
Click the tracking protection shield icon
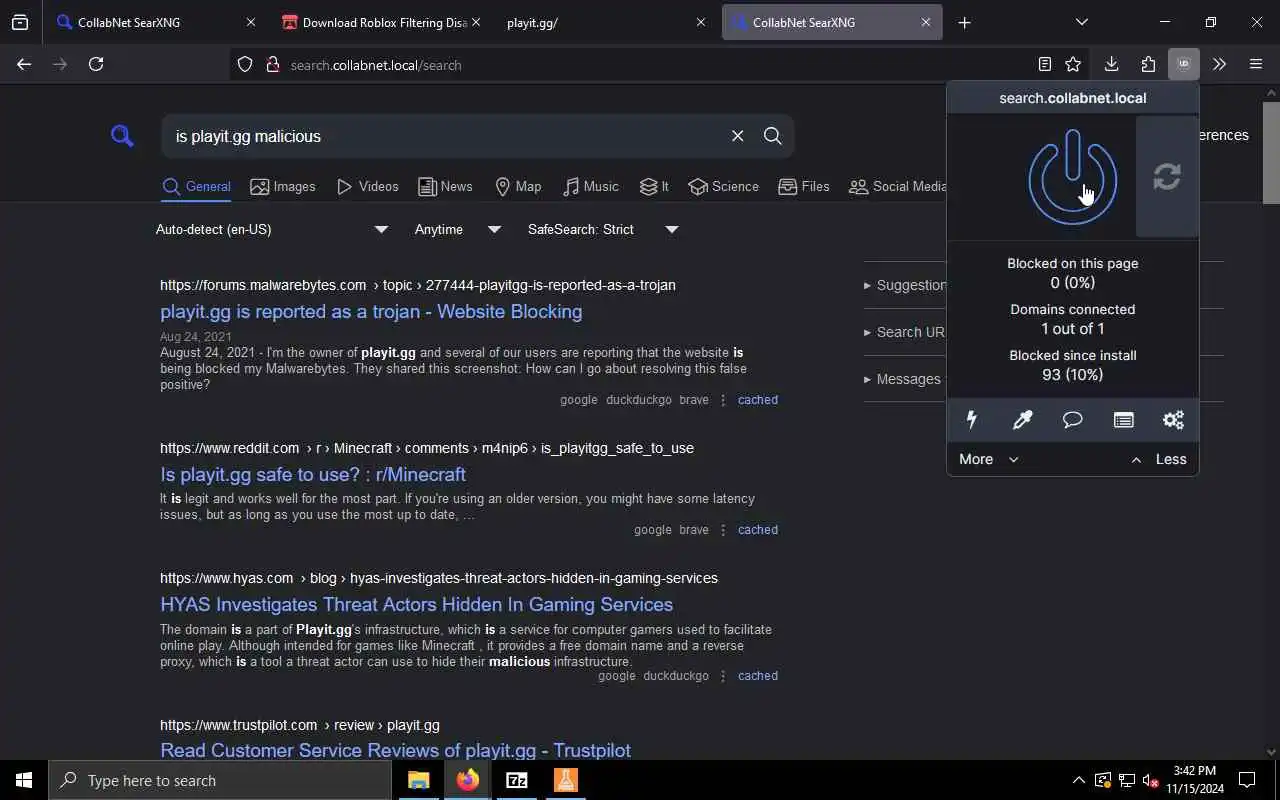click(245, 64)
